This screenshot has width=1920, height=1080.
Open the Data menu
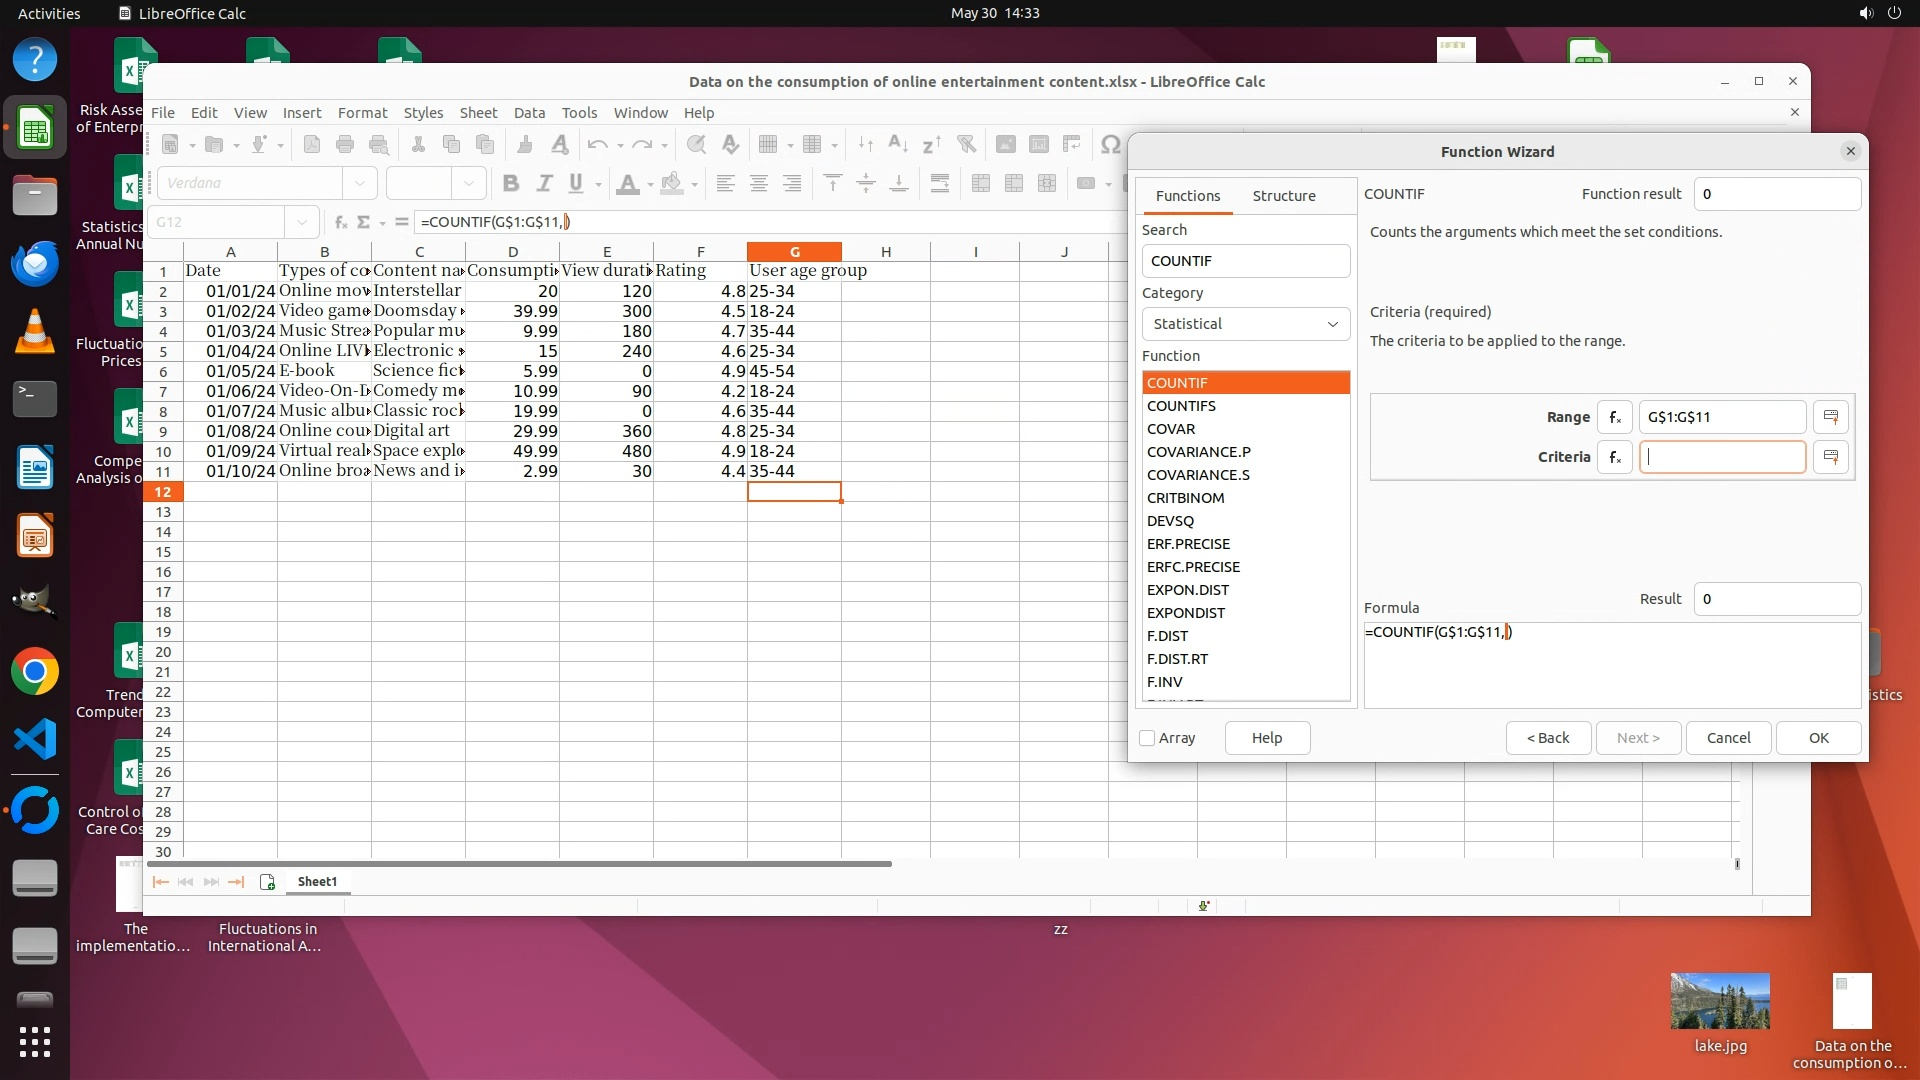coord(529,112)
